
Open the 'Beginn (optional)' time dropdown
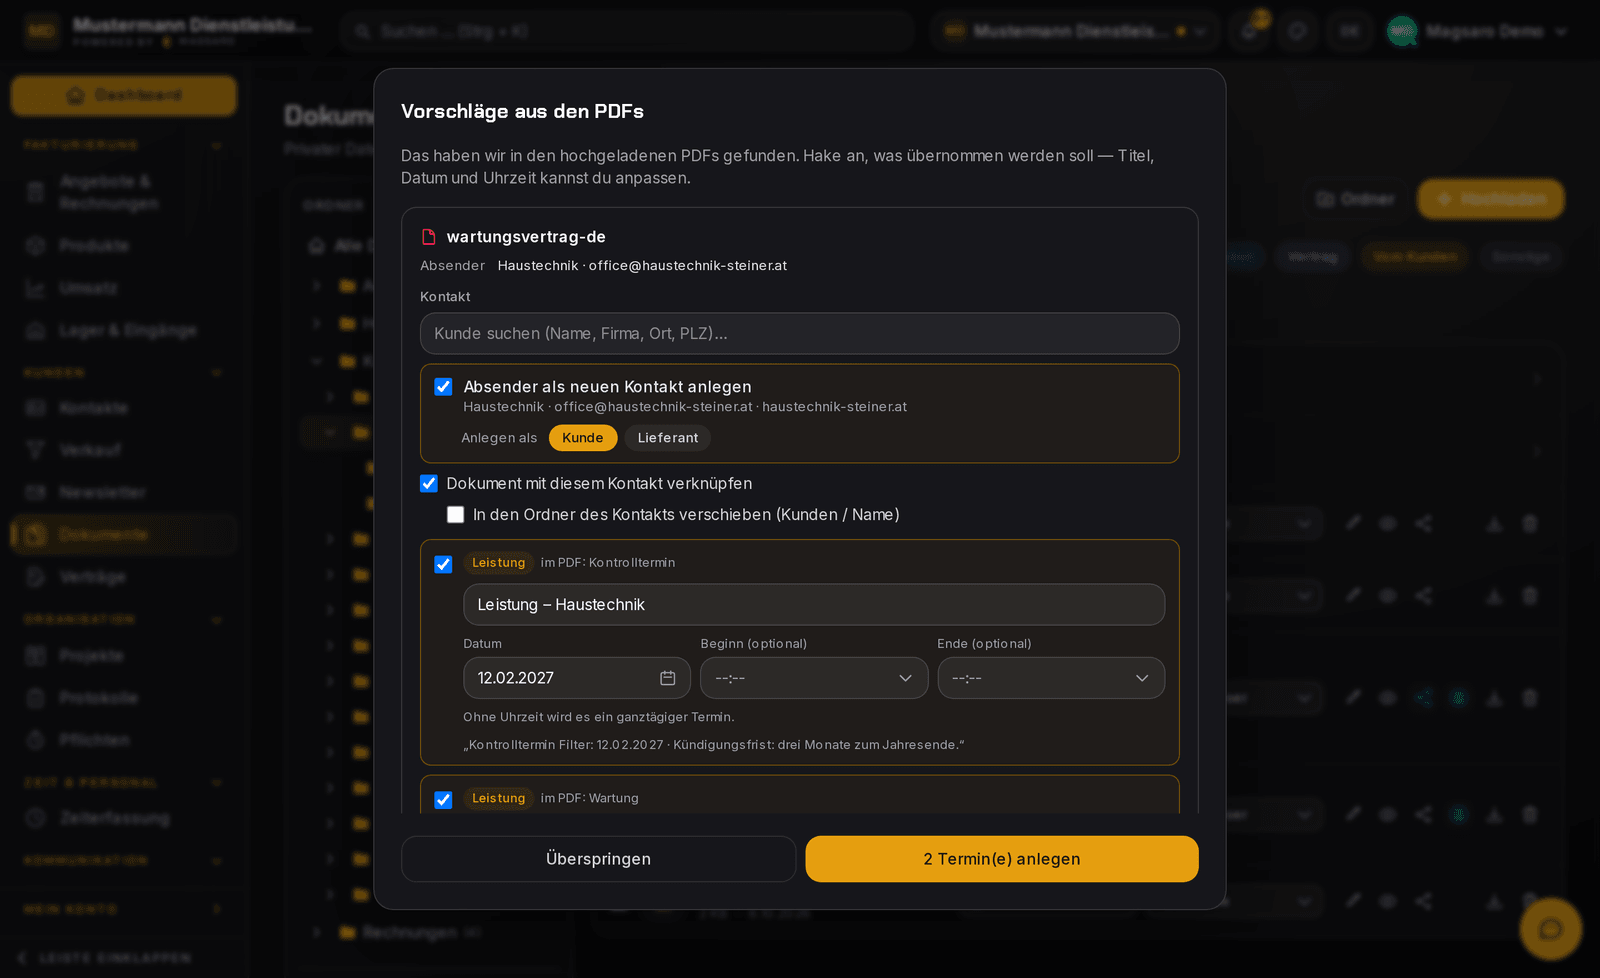pos(814,678)
